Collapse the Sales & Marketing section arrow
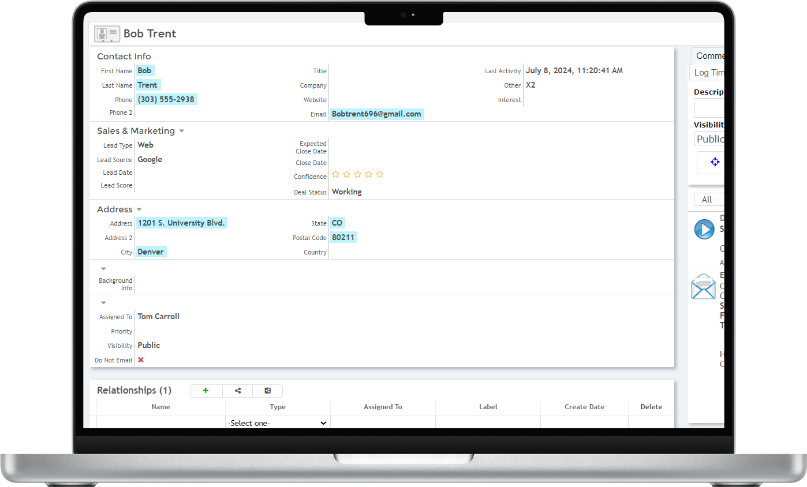Viewport: 807px width, 487px height. tap(181, 131)
